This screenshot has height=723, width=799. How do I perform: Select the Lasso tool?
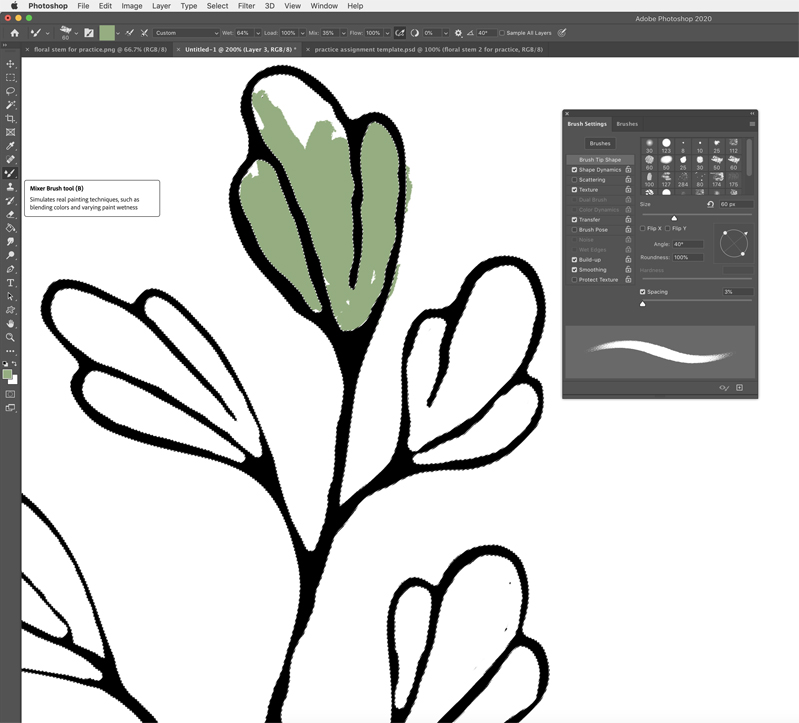pos(11,91)
